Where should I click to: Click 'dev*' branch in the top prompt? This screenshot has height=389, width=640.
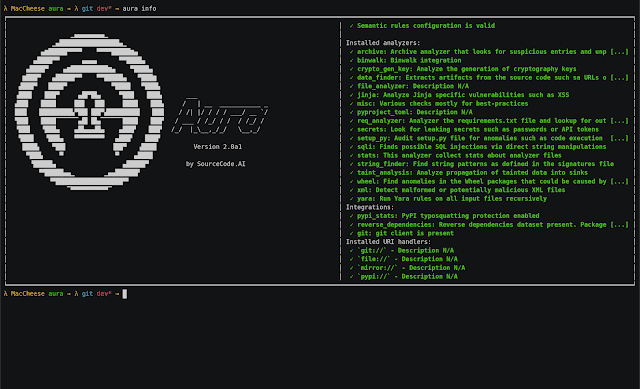(104, 8)
